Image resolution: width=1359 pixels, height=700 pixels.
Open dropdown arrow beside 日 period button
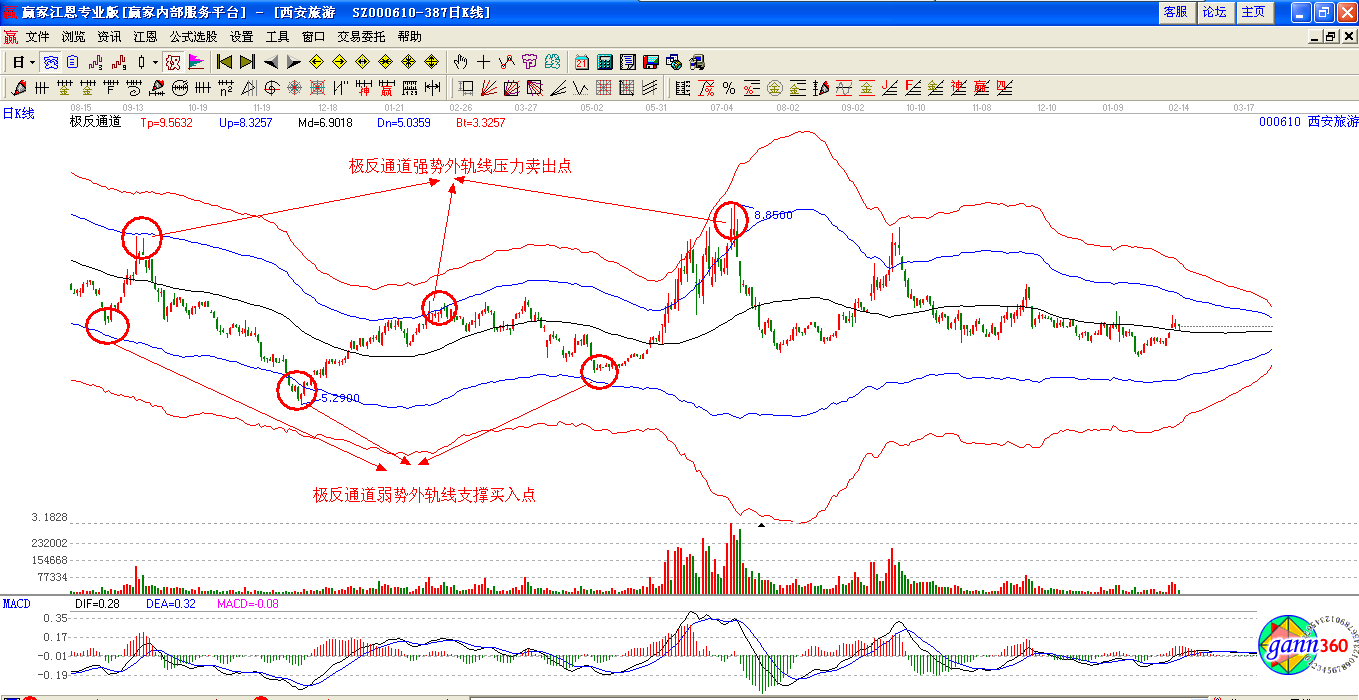pos(33,62)
